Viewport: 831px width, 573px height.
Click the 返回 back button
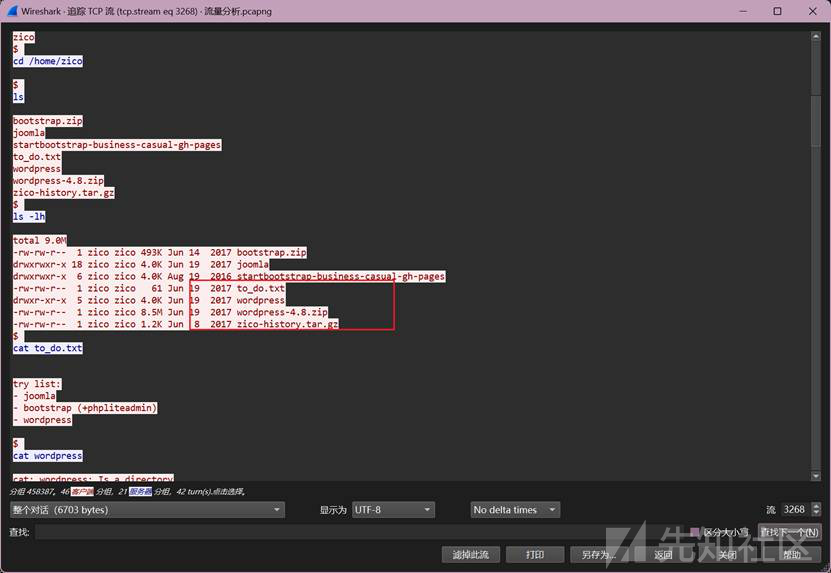coord(663,555)
